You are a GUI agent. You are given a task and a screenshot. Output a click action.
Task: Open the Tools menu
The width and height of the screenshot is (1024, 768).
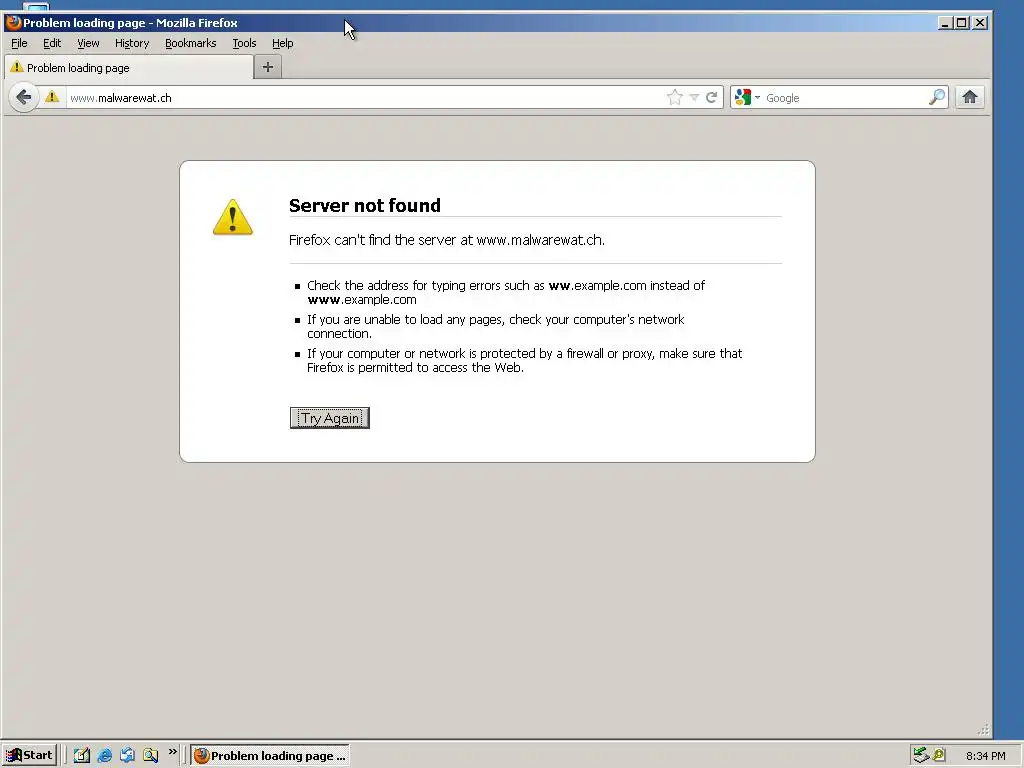[244, 43]
